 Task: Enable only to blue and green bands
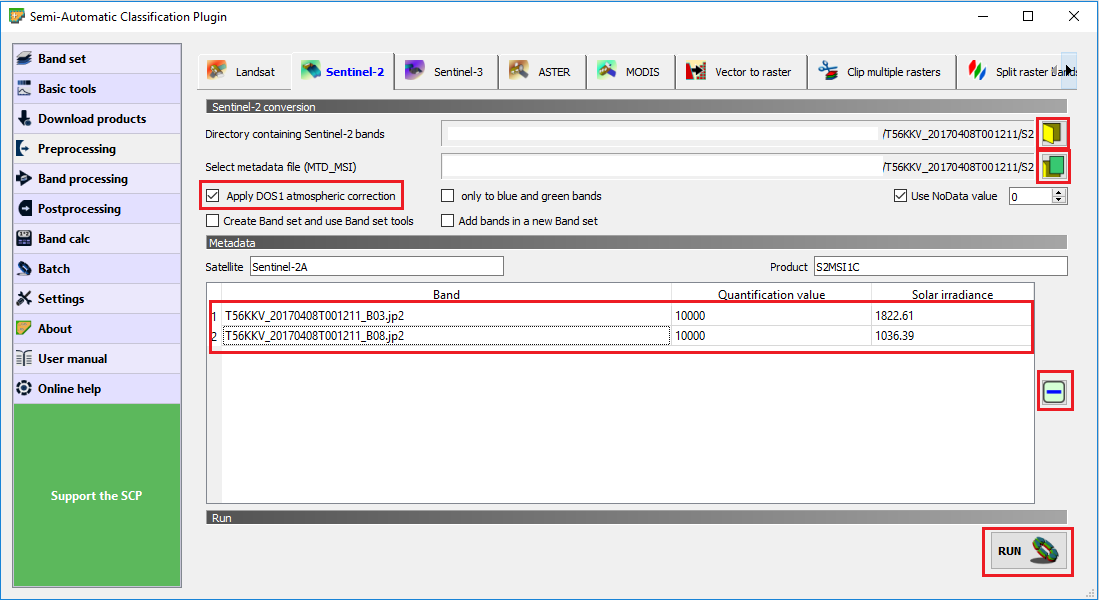pos(448,196)
